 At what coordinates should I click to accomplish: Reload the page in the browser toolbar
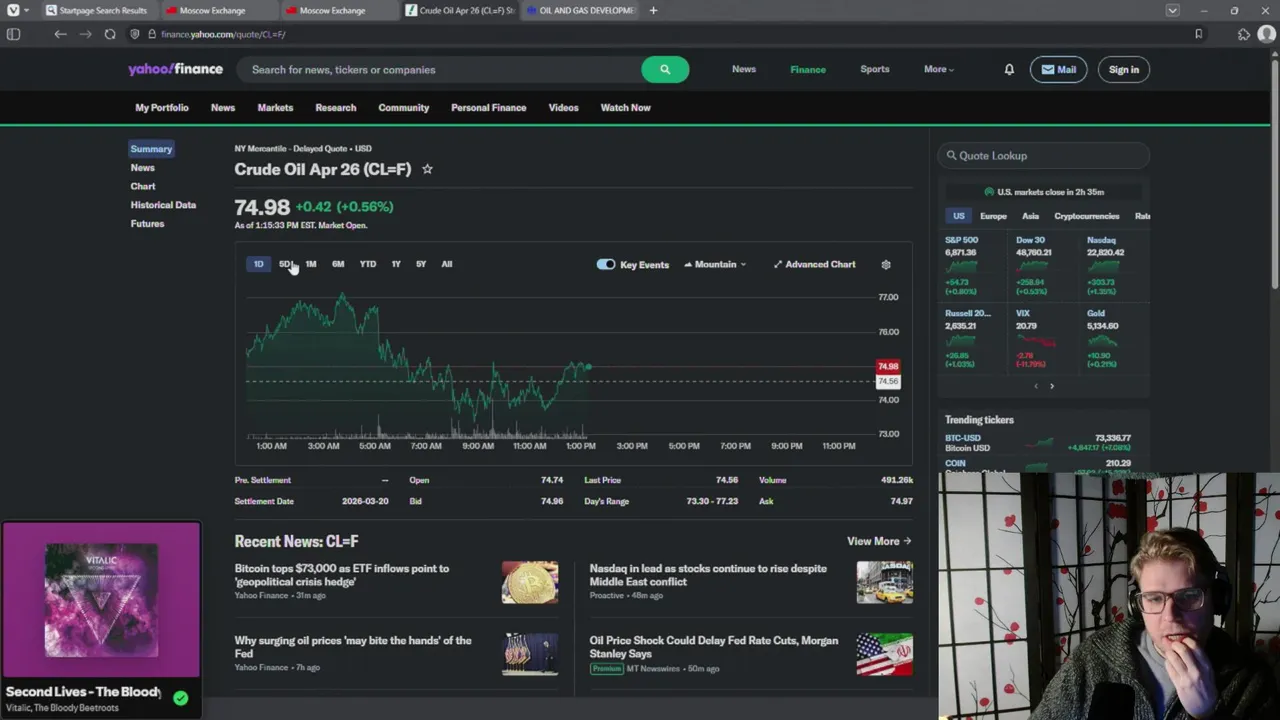tap(110, 34)
